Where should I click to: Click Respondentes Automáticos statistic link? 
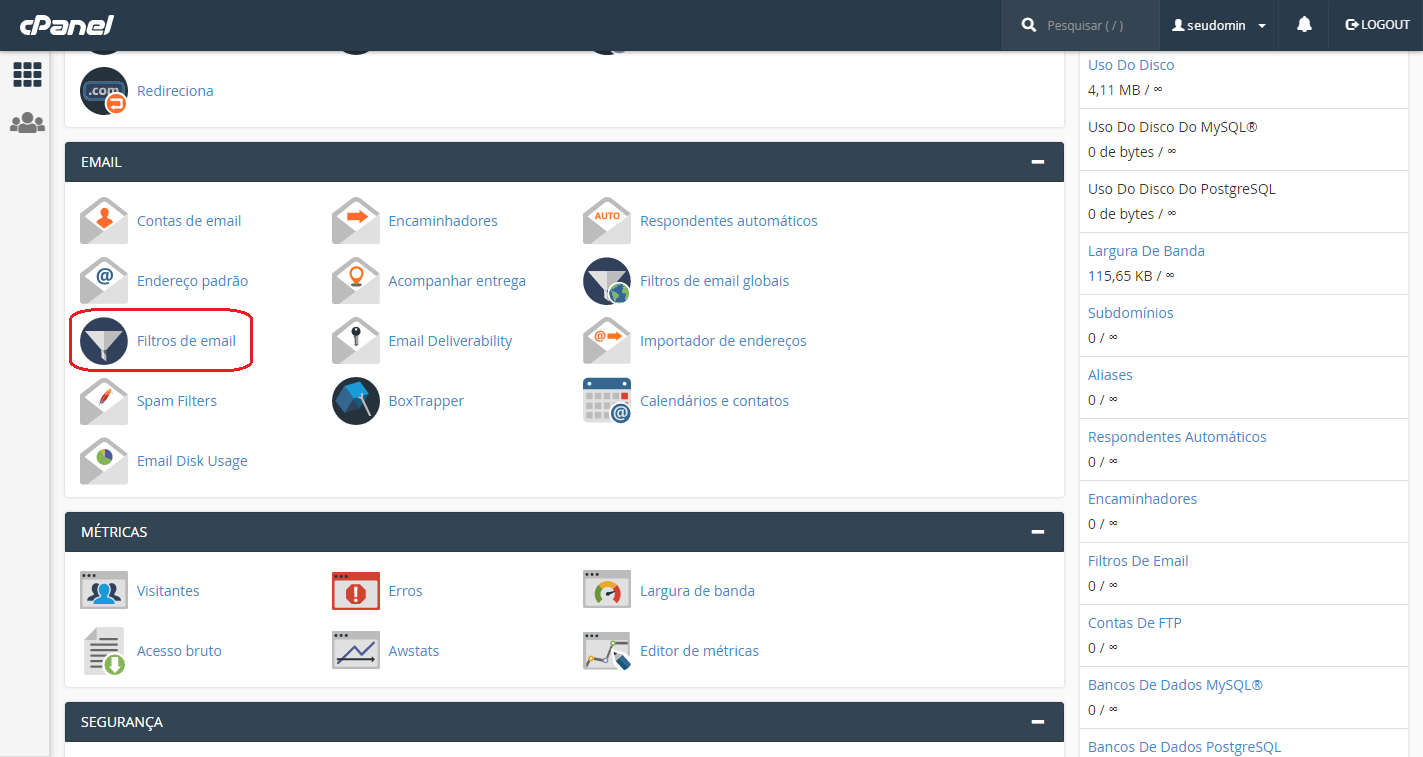pyautogui.click(x=1177, y=437)
